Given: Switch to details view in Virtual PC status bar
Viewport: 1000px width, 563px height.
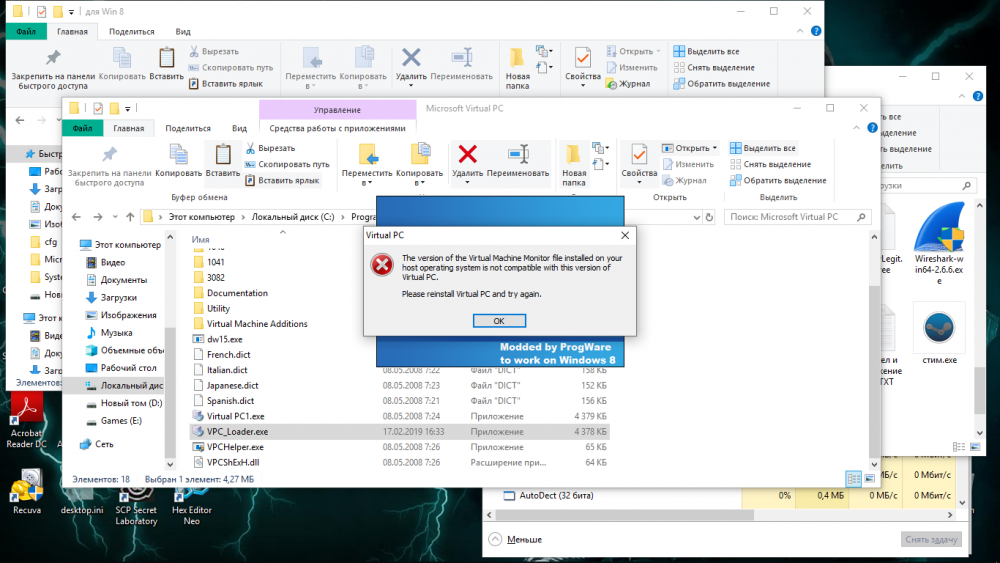Looking at the screenshot, I should coord(853,478).
